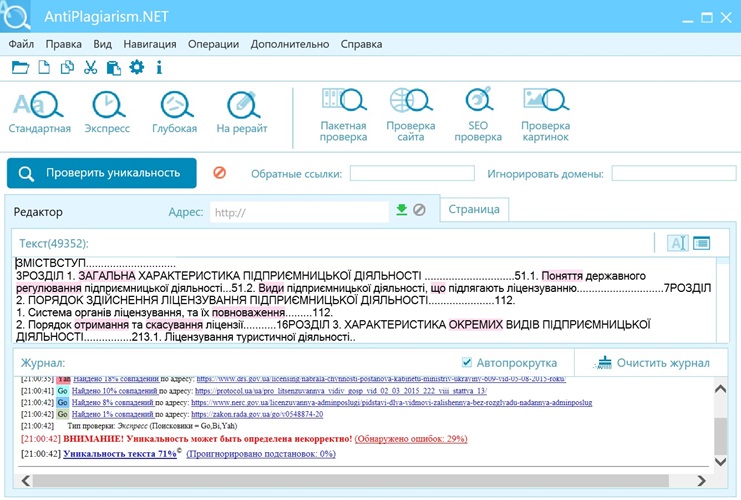Click Найдено 1% совпадений link
The height and width of the screenshot is (500, 741).
pyautogui.click(x=112, y=414)
